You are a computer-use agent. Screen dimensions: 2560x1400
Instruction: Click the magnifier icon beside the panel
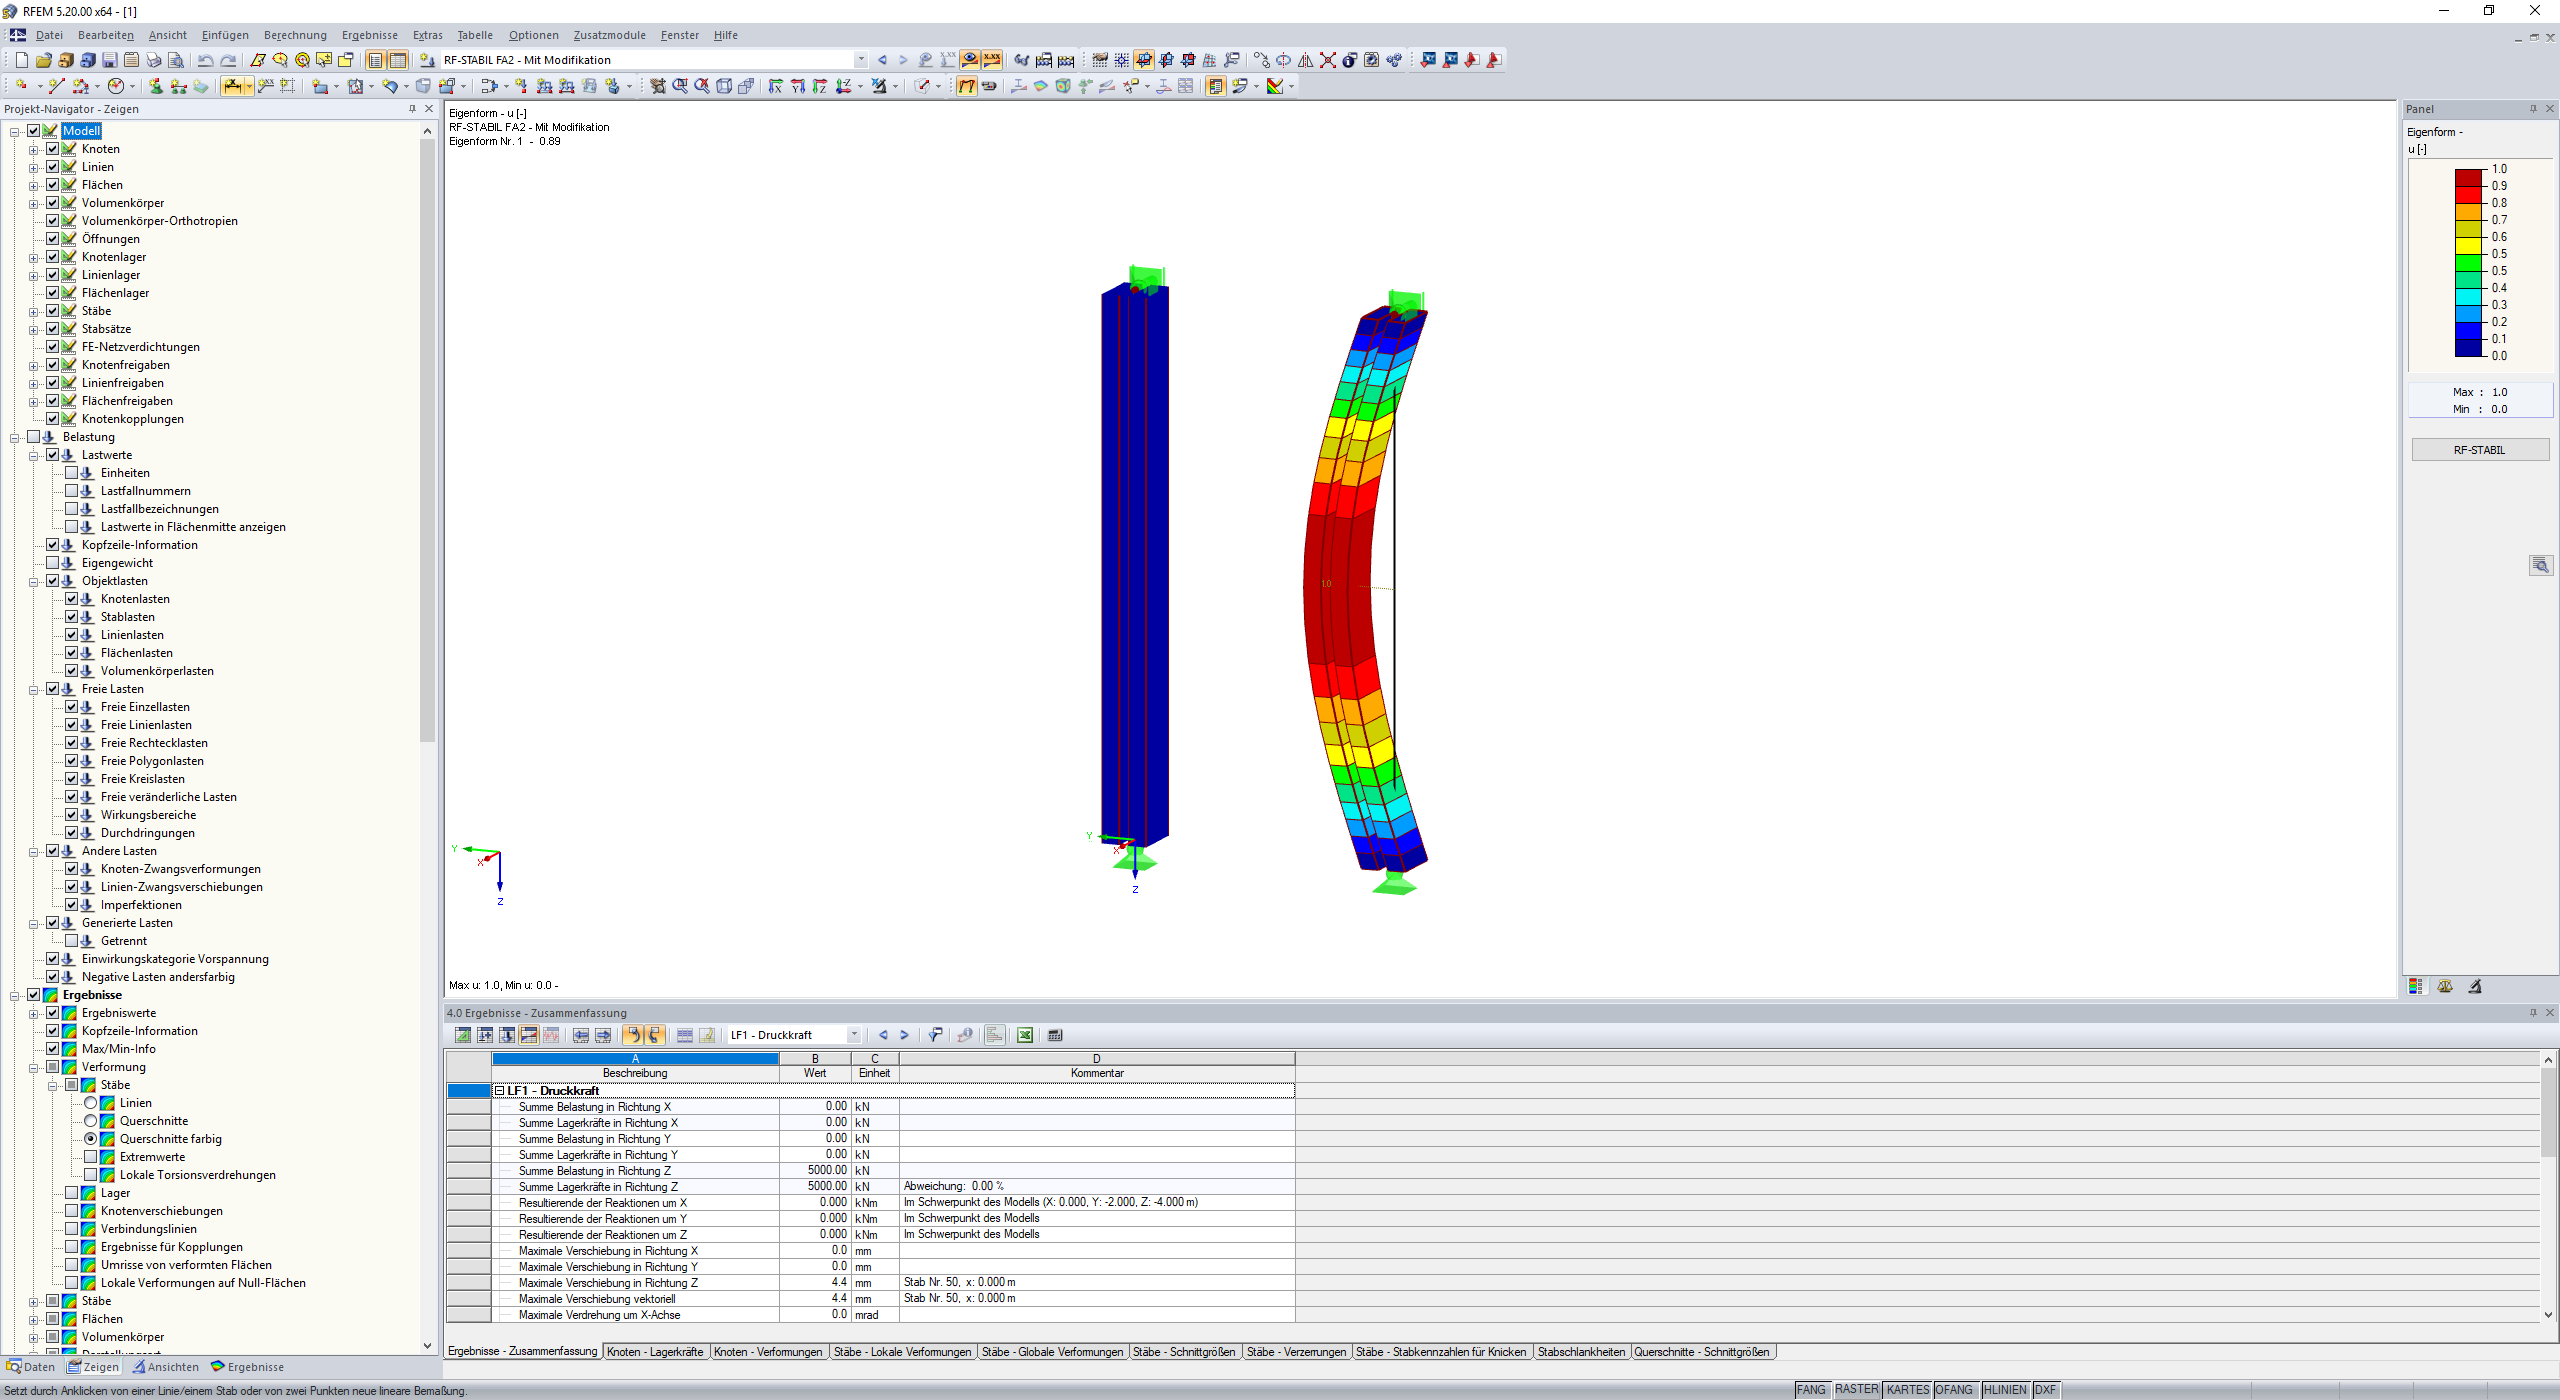click(x=2540, y=566)
